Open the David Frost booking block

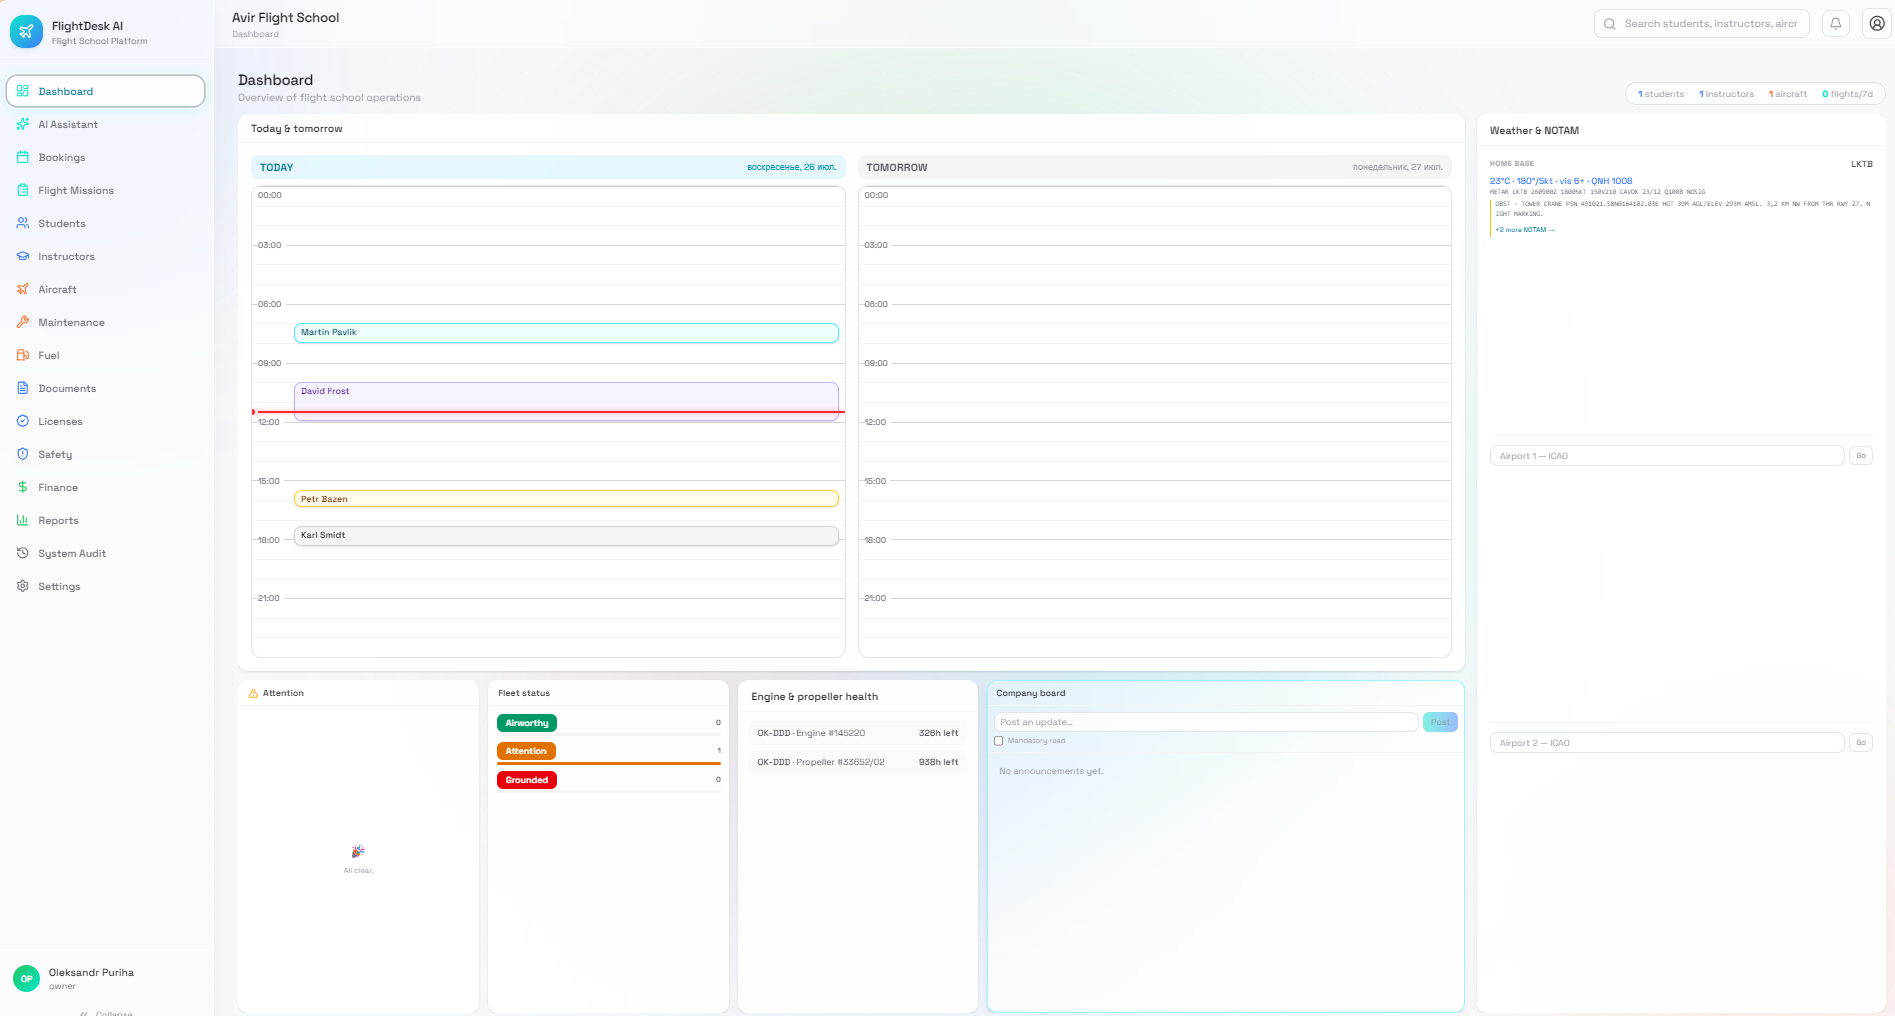[x=566, y=401]
